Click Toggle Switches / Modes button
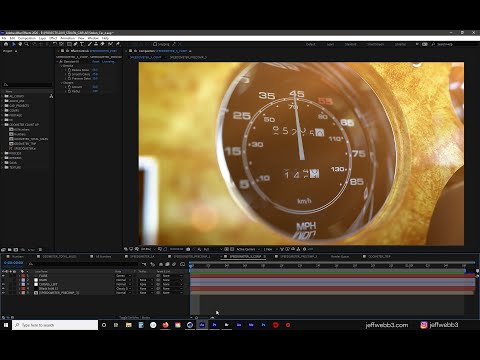This screenshot has width=480, height=360. pyautogui.click(x=135, y=318)
